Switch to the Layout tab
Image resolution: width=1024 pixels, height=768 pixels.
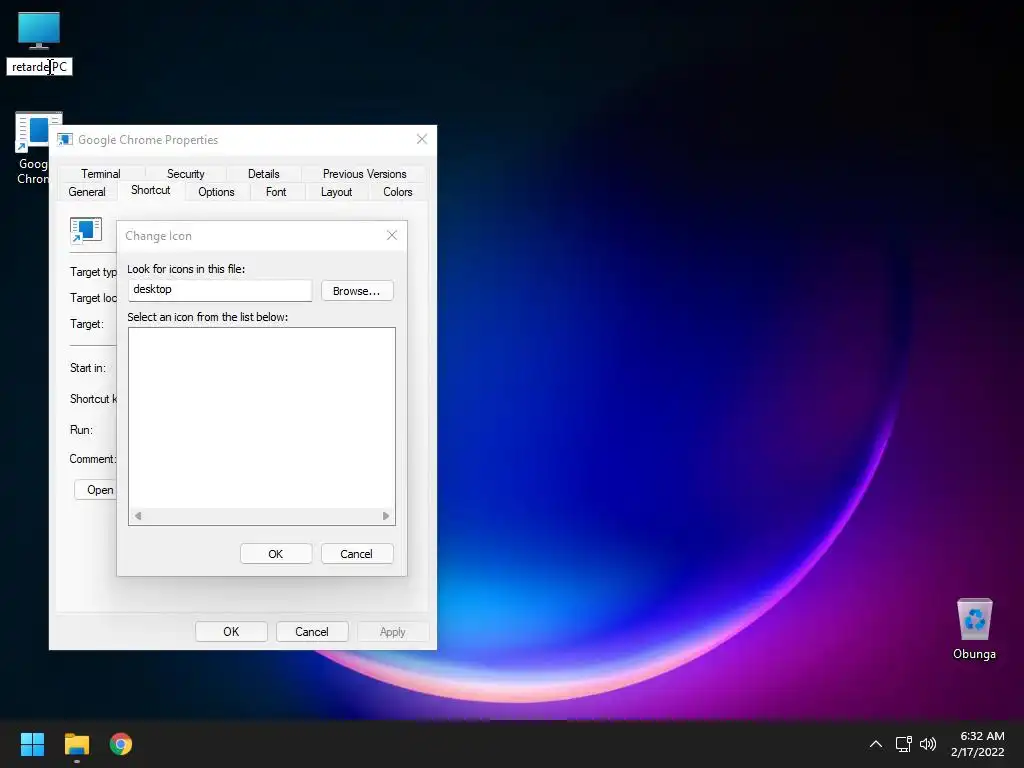point(336,192)
